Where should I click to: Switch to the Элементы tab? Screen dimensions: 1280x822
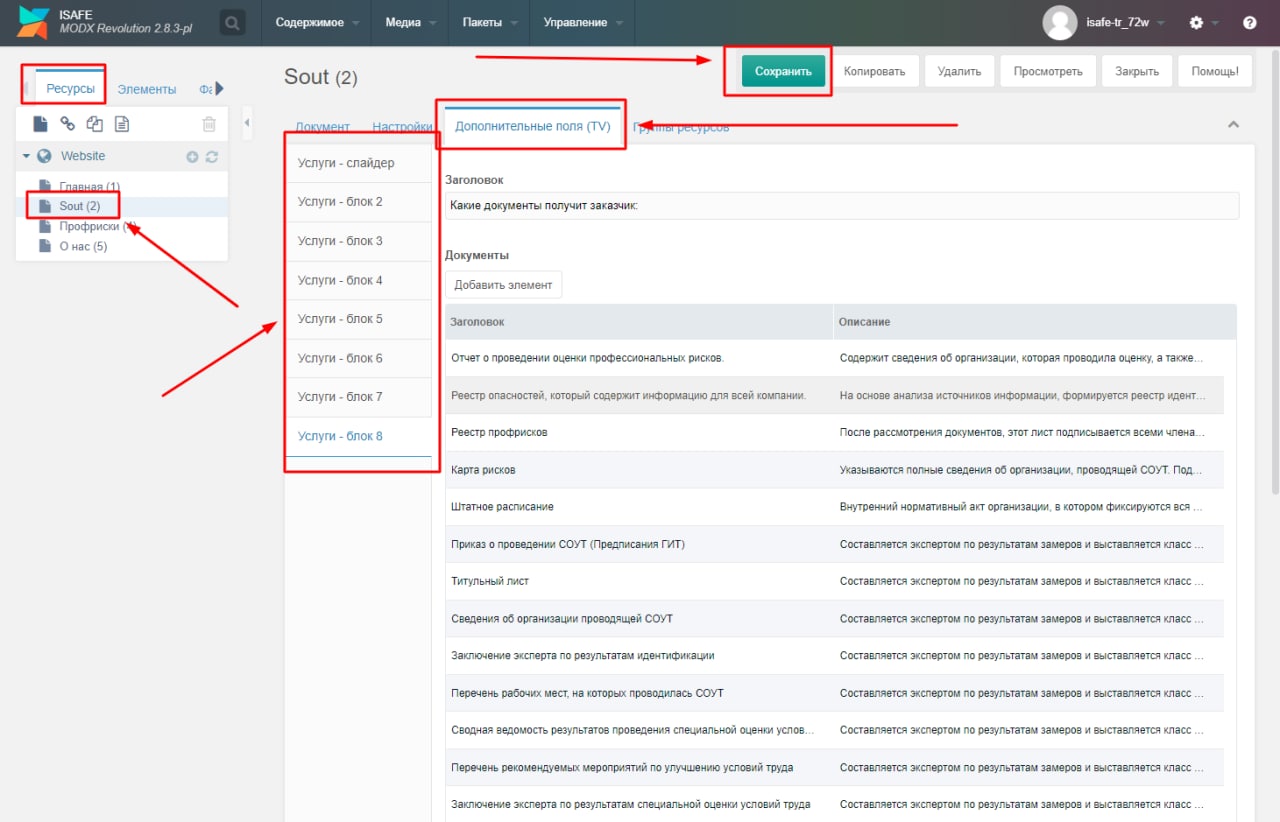[x=146, y=89]
